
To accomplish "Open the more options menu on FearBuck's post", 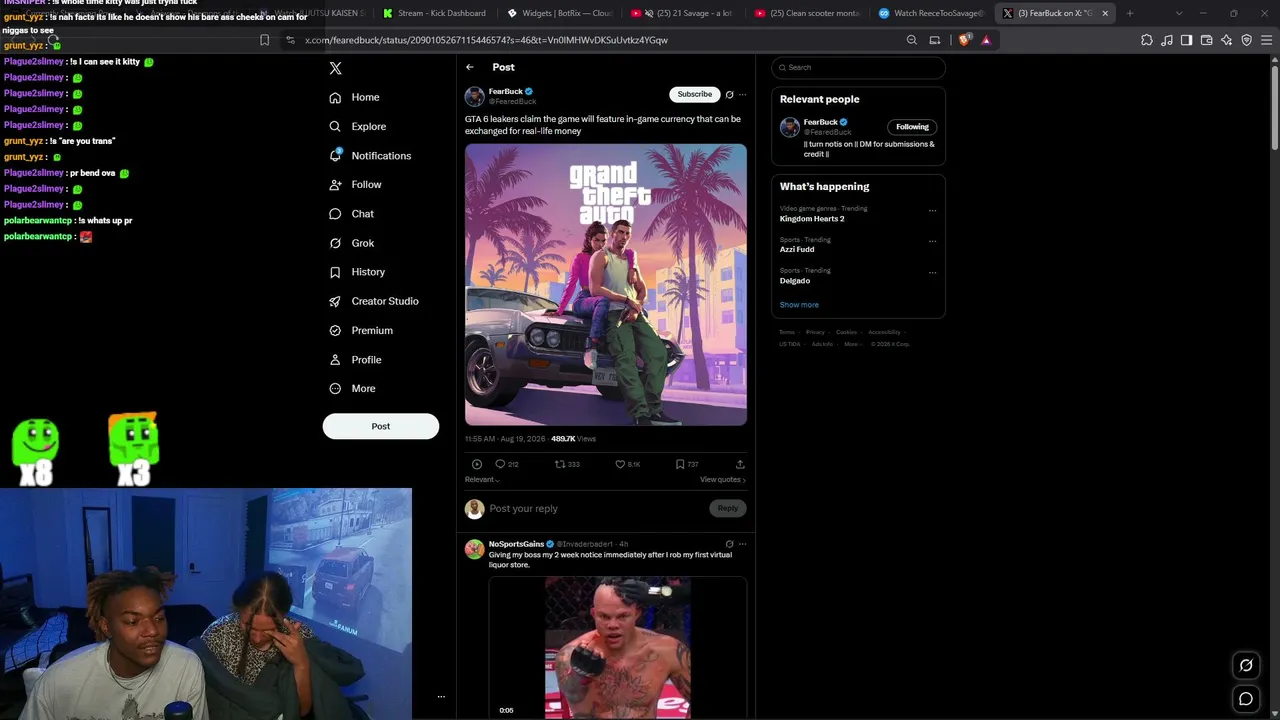I will click(x=742, y=95).
